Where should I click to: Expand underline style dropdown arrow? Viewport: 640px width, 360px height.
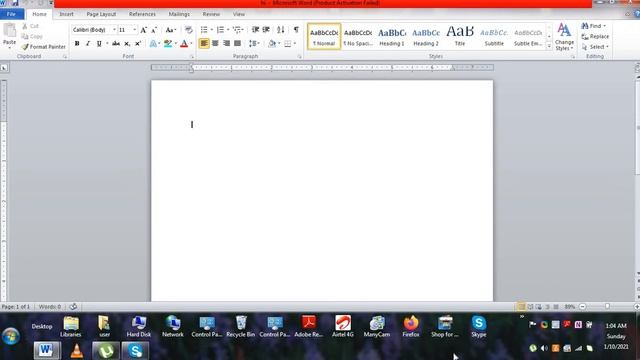[107, 43]
